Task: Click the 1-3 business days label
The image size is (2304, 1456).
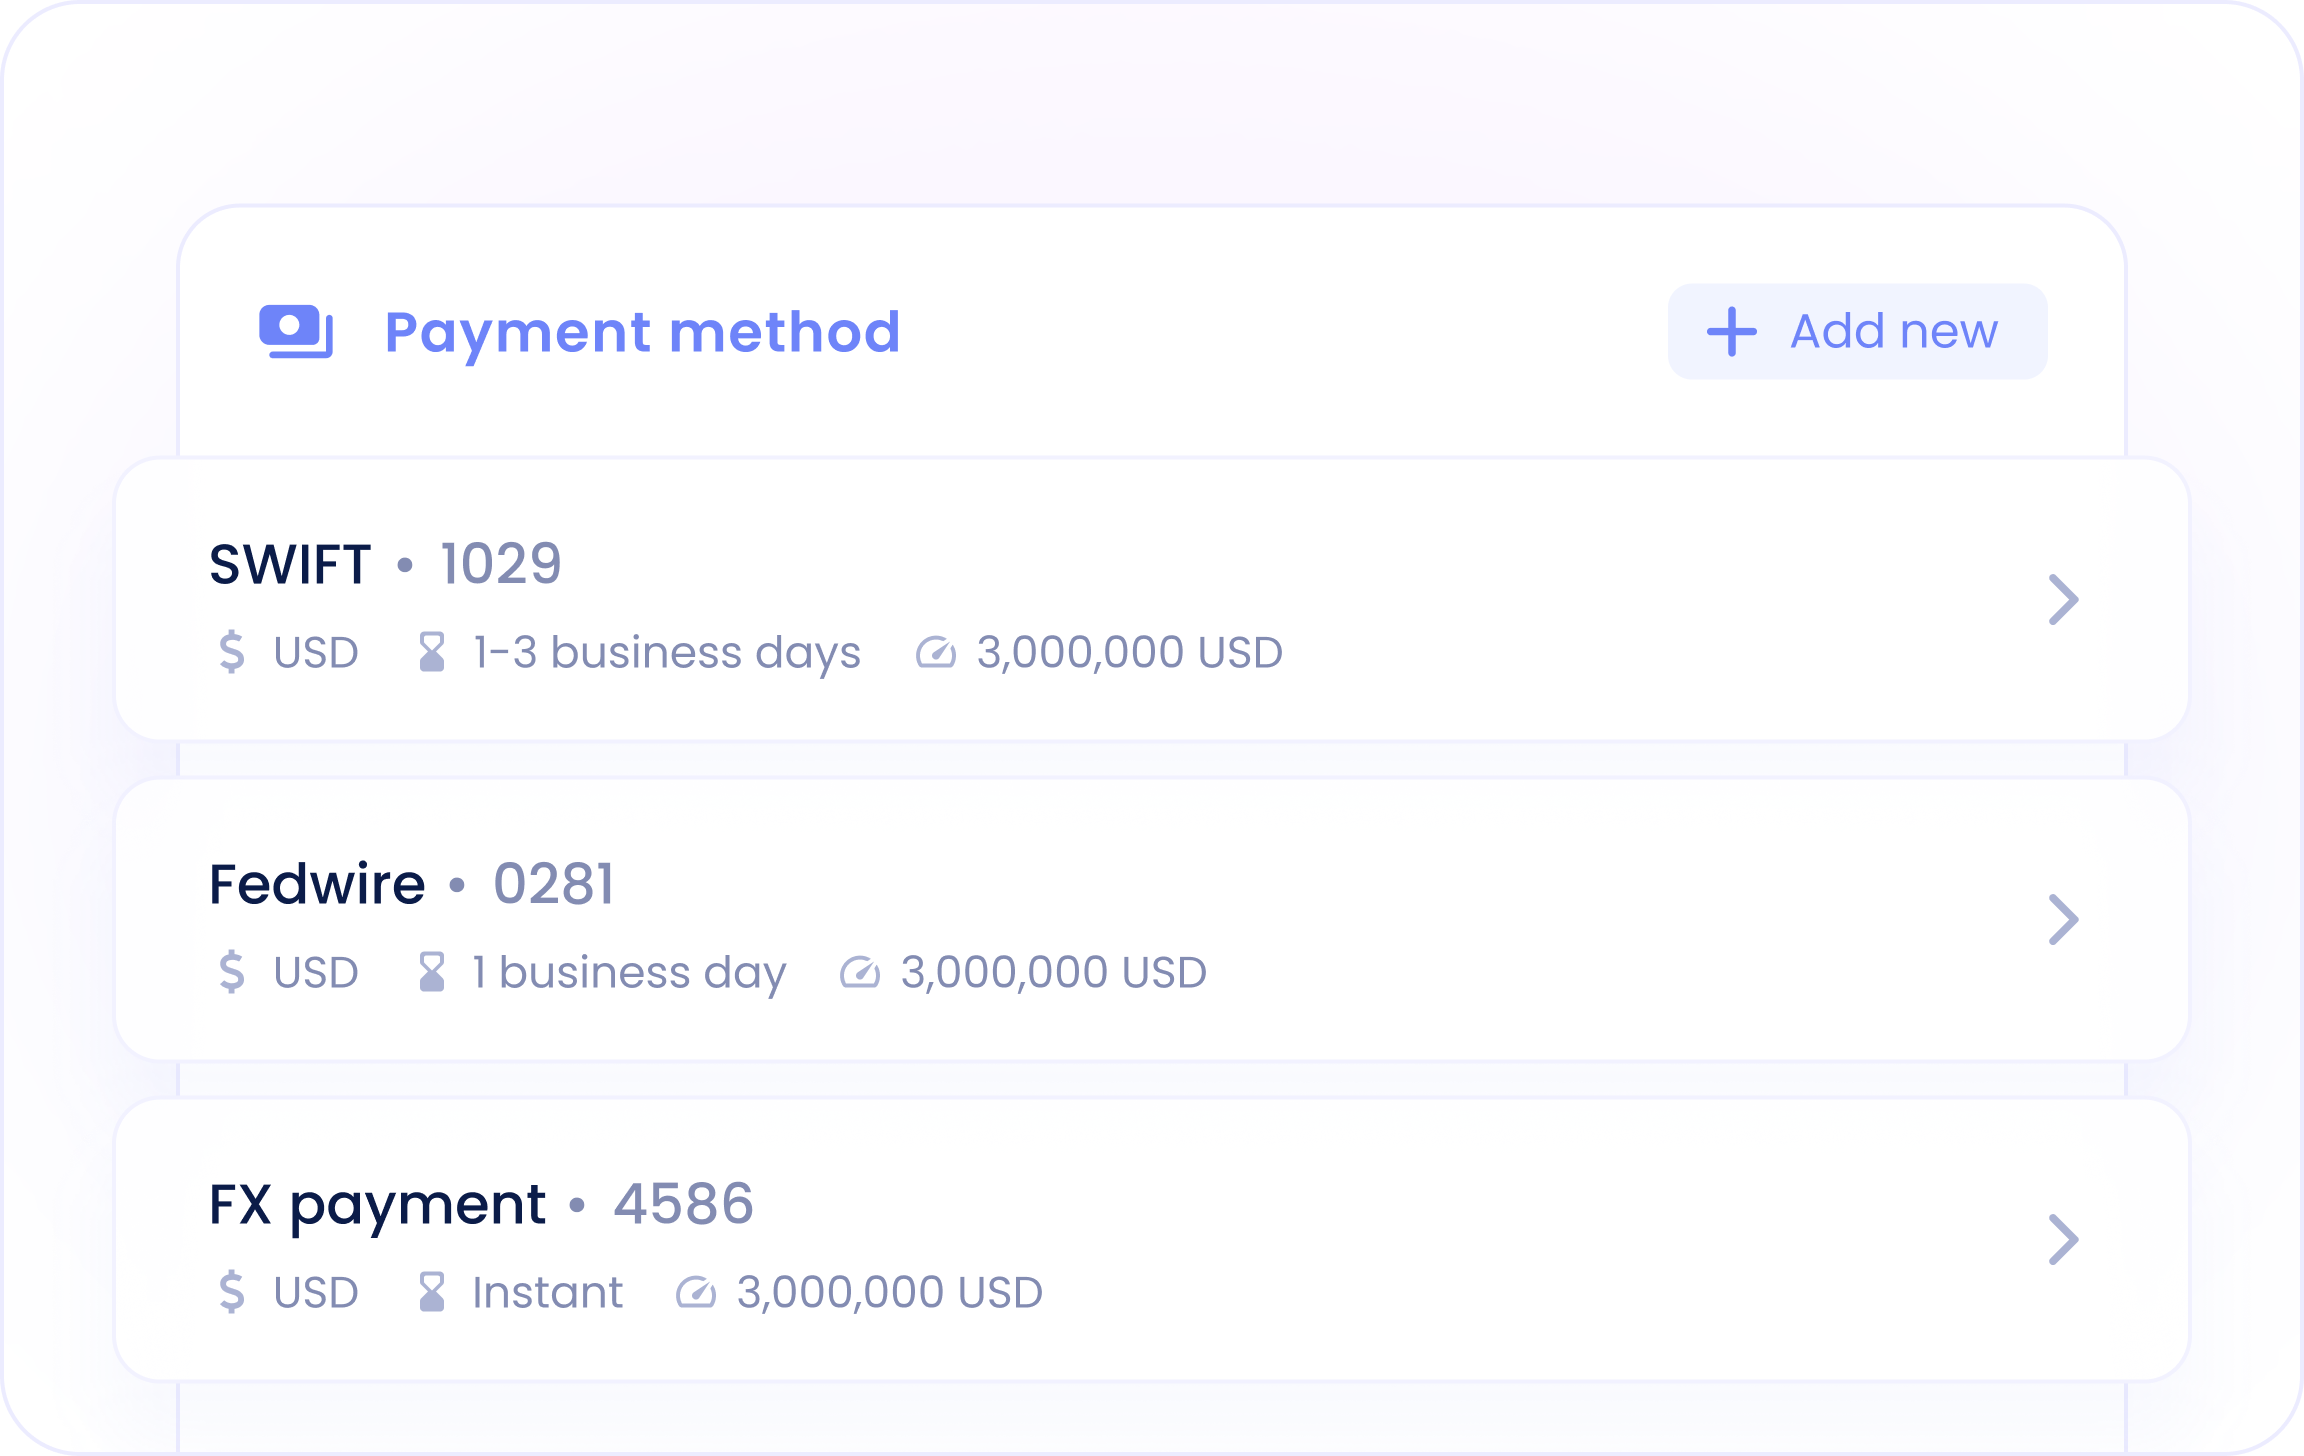Action: click(666, 653)
